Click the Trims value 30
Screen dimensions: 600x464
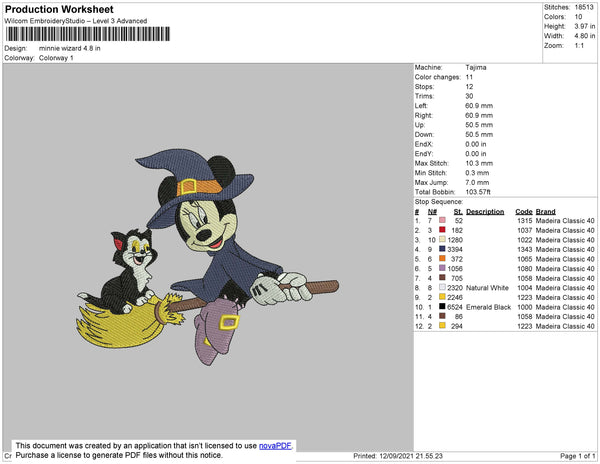click(469, 96)
